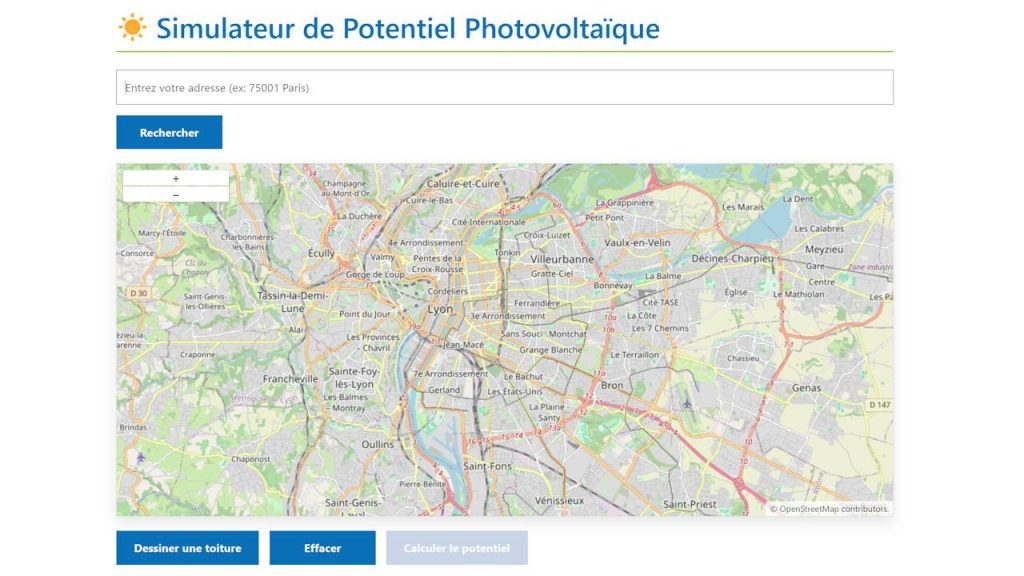Image resolution: width=1024 pixels, height=576 pixels.
Task: Zoom out with the map minus button
Action: 176,195
